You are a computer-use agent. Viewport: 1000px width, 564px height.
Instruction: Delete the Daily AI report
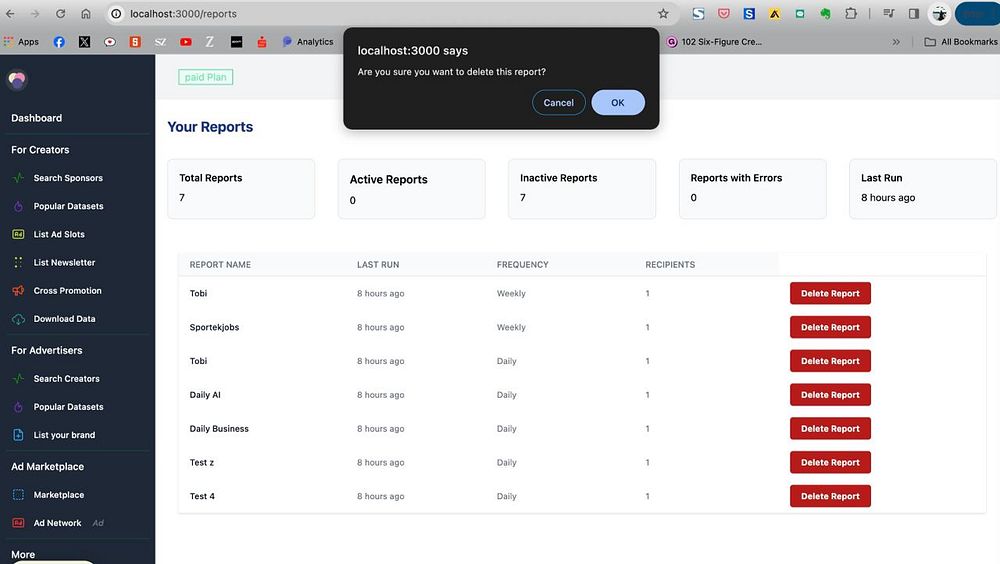[830, 395]
